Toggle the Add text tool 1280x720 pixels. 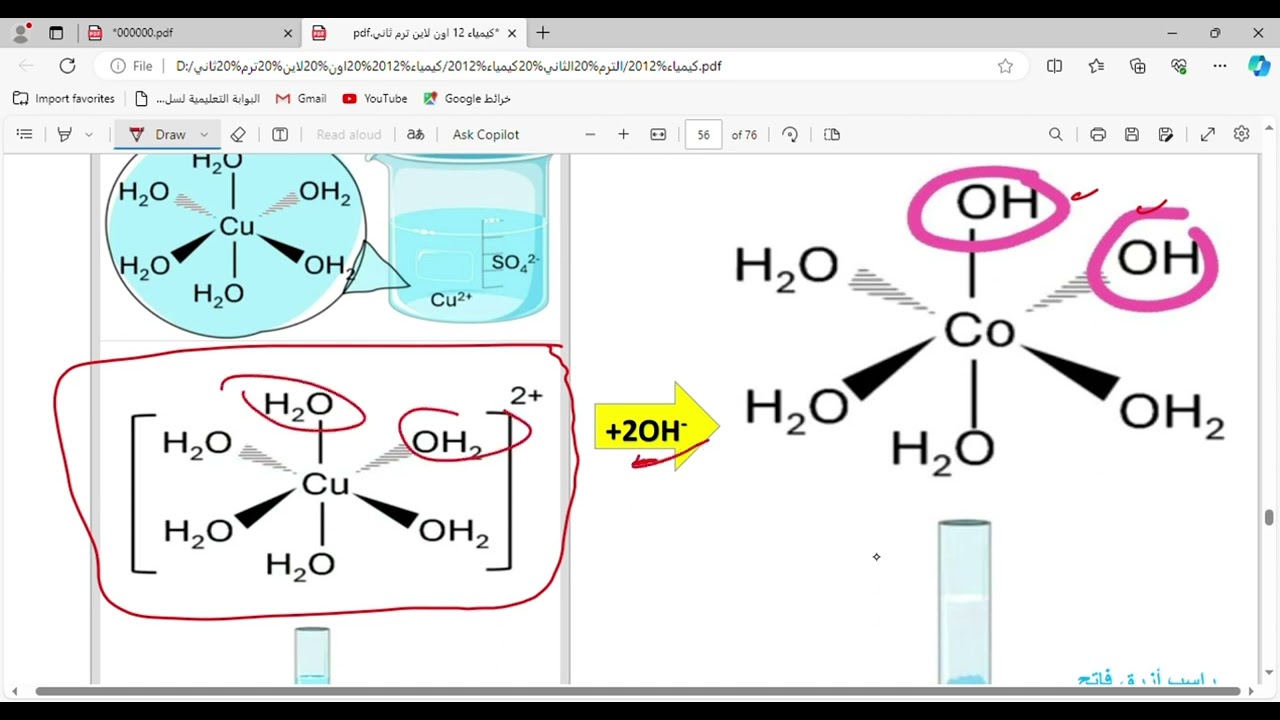280,134
